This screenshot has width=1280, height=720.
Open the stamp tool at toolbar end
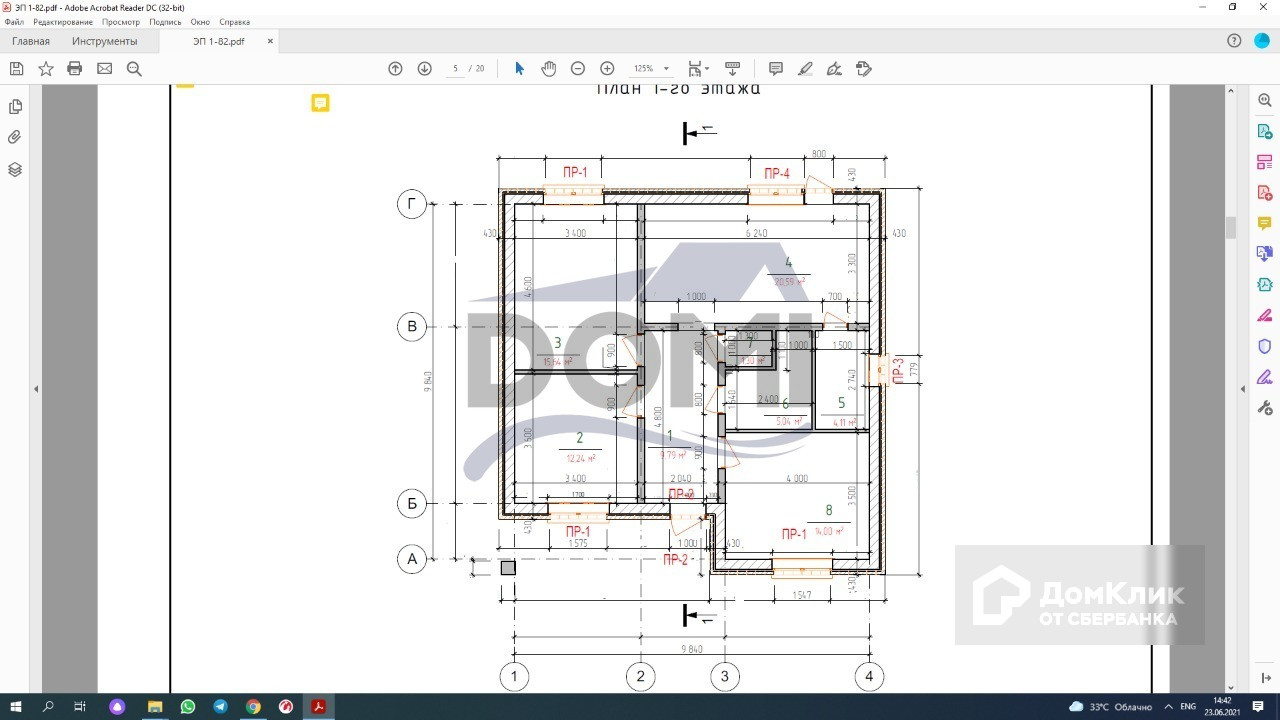pyautogui.click(x=864, y=69)
